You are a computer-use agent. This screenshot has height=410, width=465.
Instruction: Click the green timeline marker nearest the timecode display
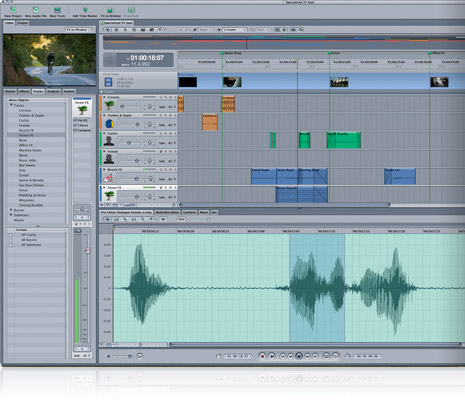(x=222, y=53)
